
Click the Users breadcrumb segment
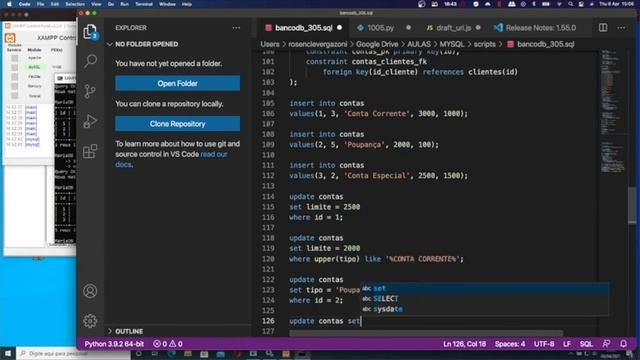coord(270,44)
